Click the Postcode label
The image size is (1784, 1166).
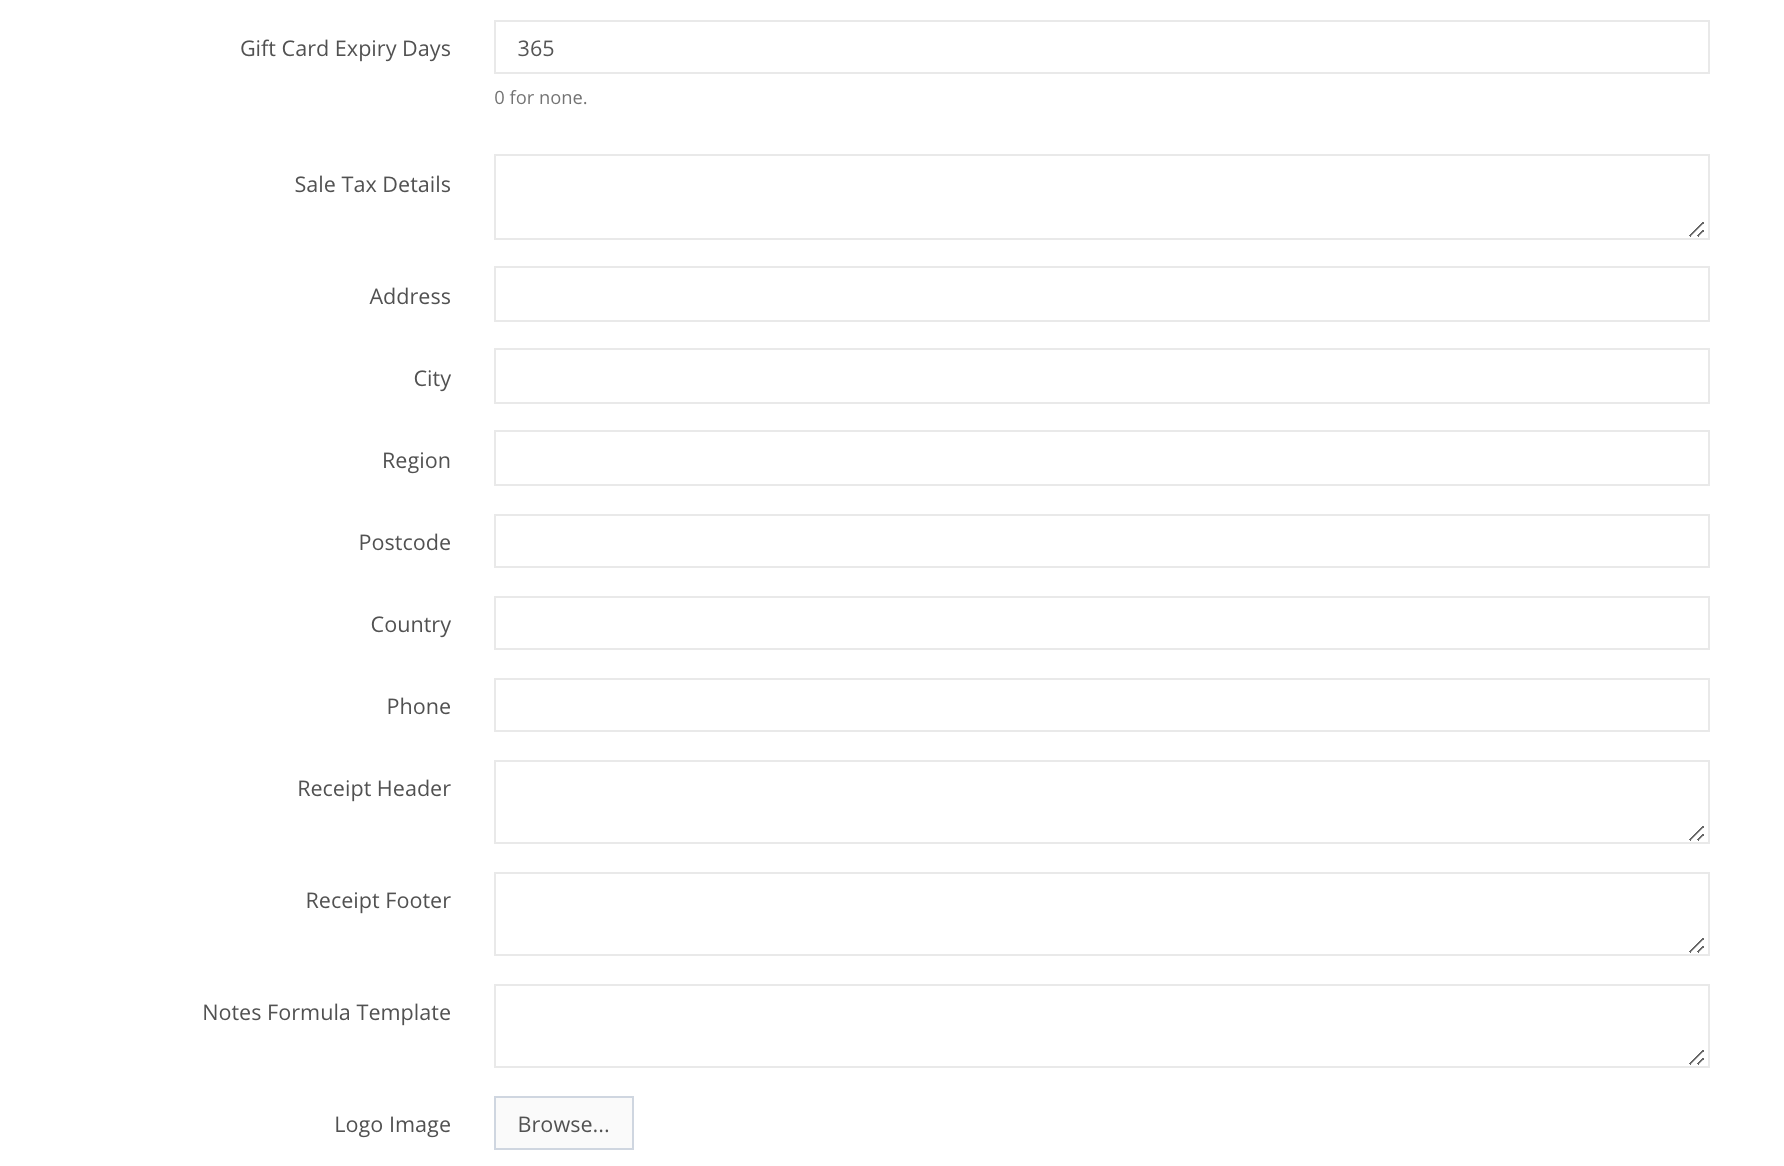point(404,542)
